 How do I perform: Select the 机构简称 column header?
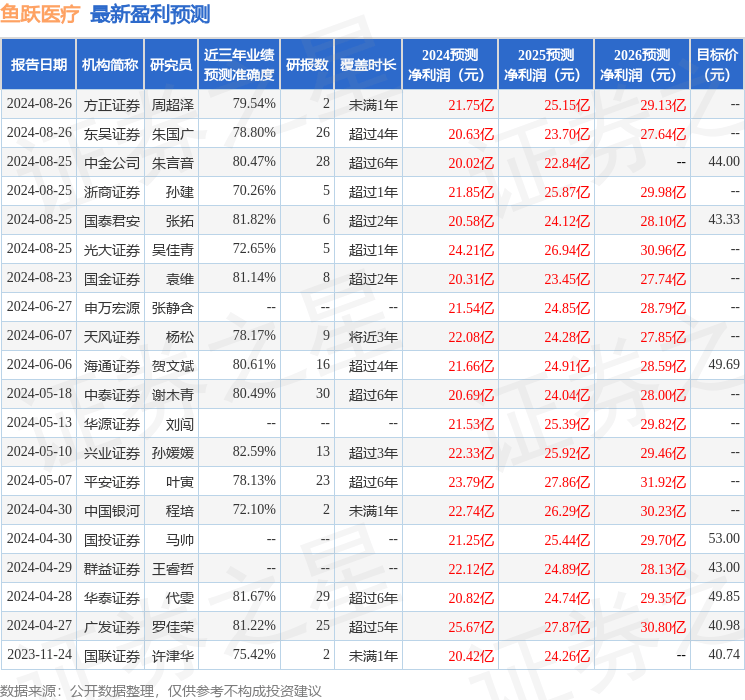[110, 65]
